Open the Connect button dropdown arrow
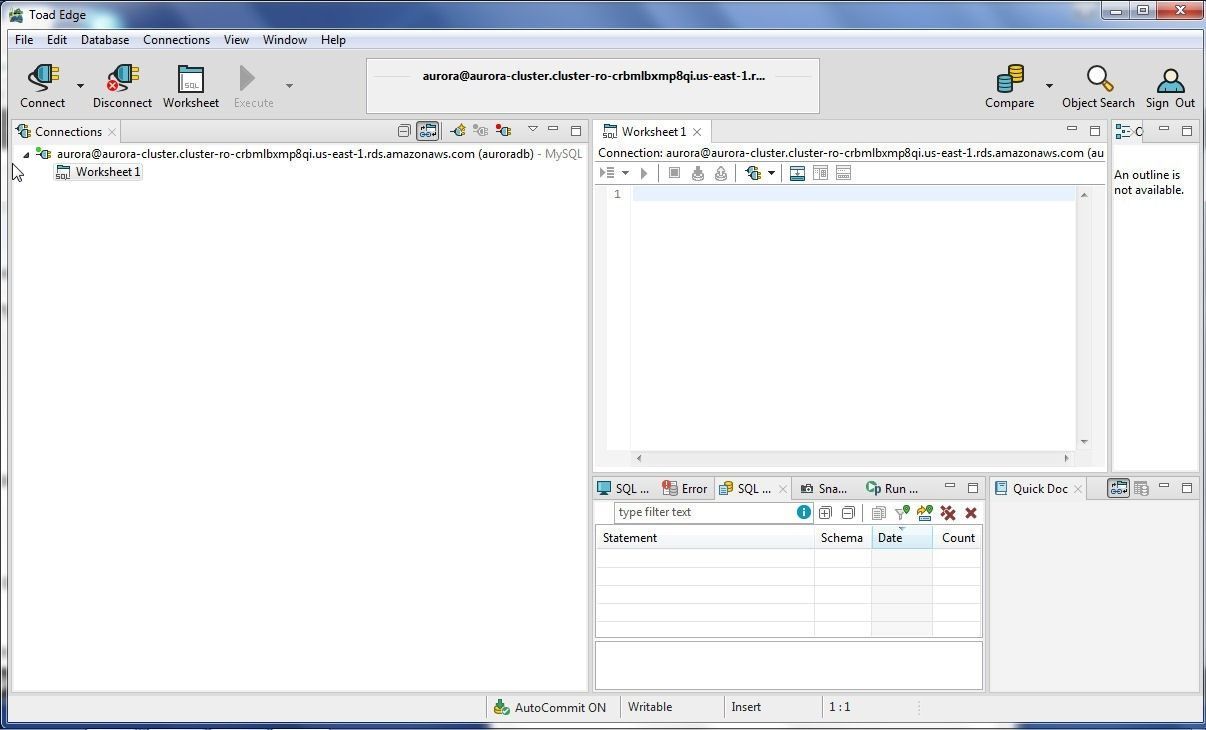This screenshot has height=730, width=1206. (80, 86)
